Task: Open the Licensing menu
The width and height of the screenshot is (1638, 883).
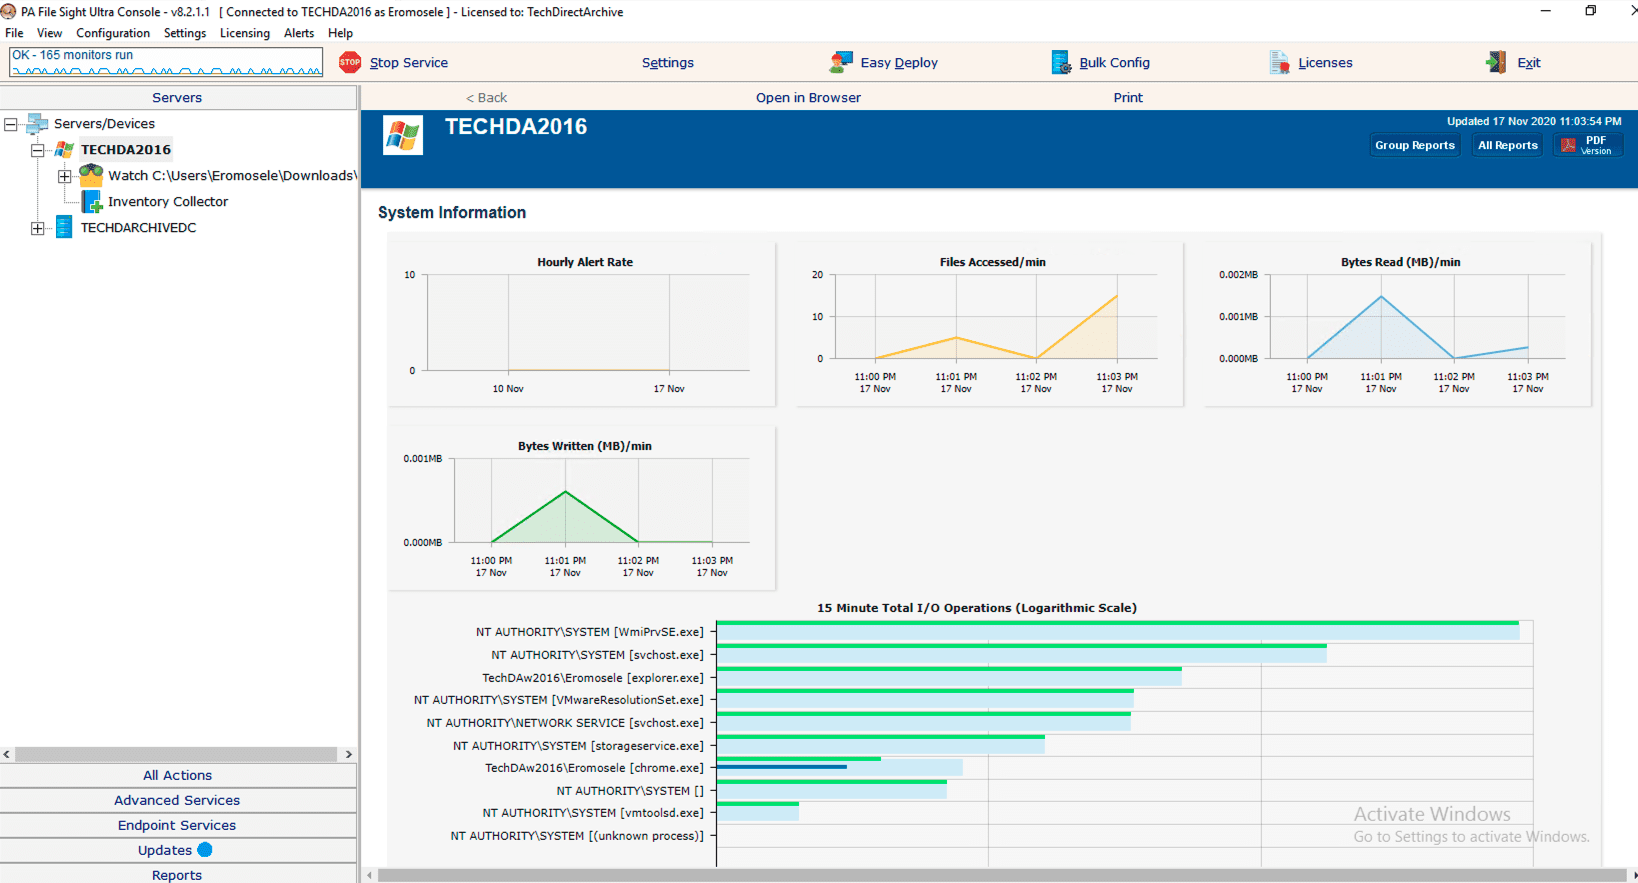Action: point(245,33)
